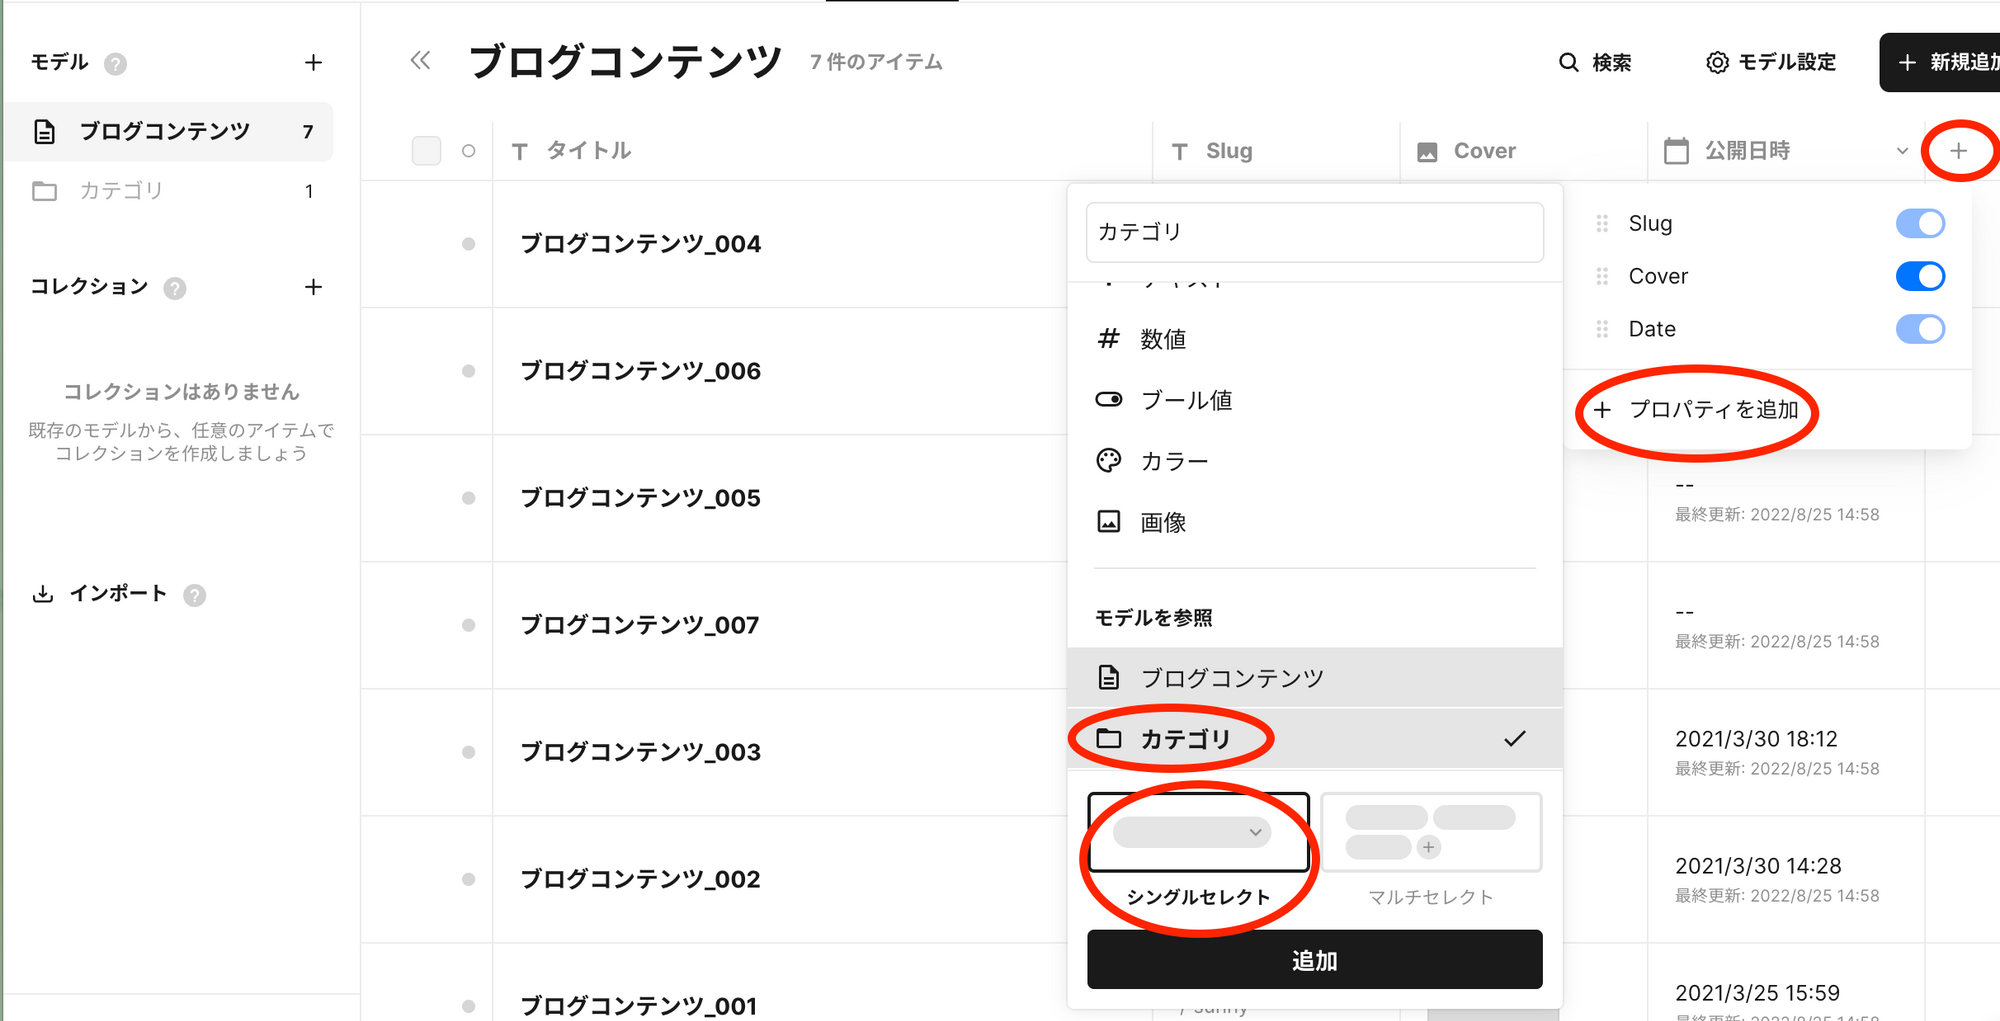Click status dot of ブログコンテンツ_002
Screen dimensions: 2000x1021
tap(468, 879)
